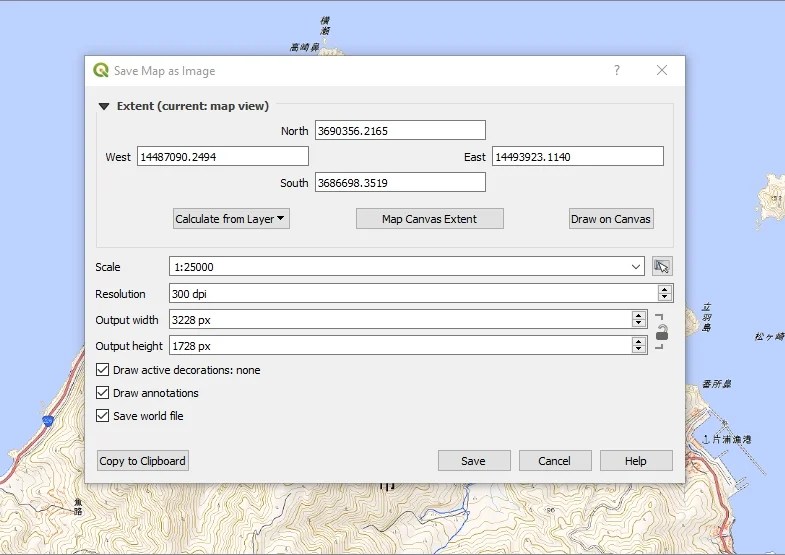Click the question mark help icon in title bar
The image size is (785, 555).
tap(617, 71)
